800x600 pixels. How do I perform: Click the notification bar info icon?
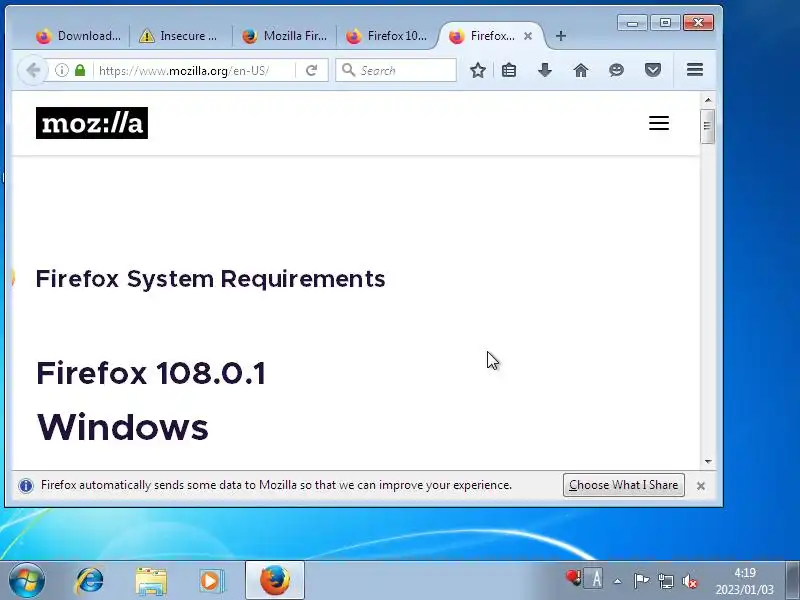coord(26,485)
